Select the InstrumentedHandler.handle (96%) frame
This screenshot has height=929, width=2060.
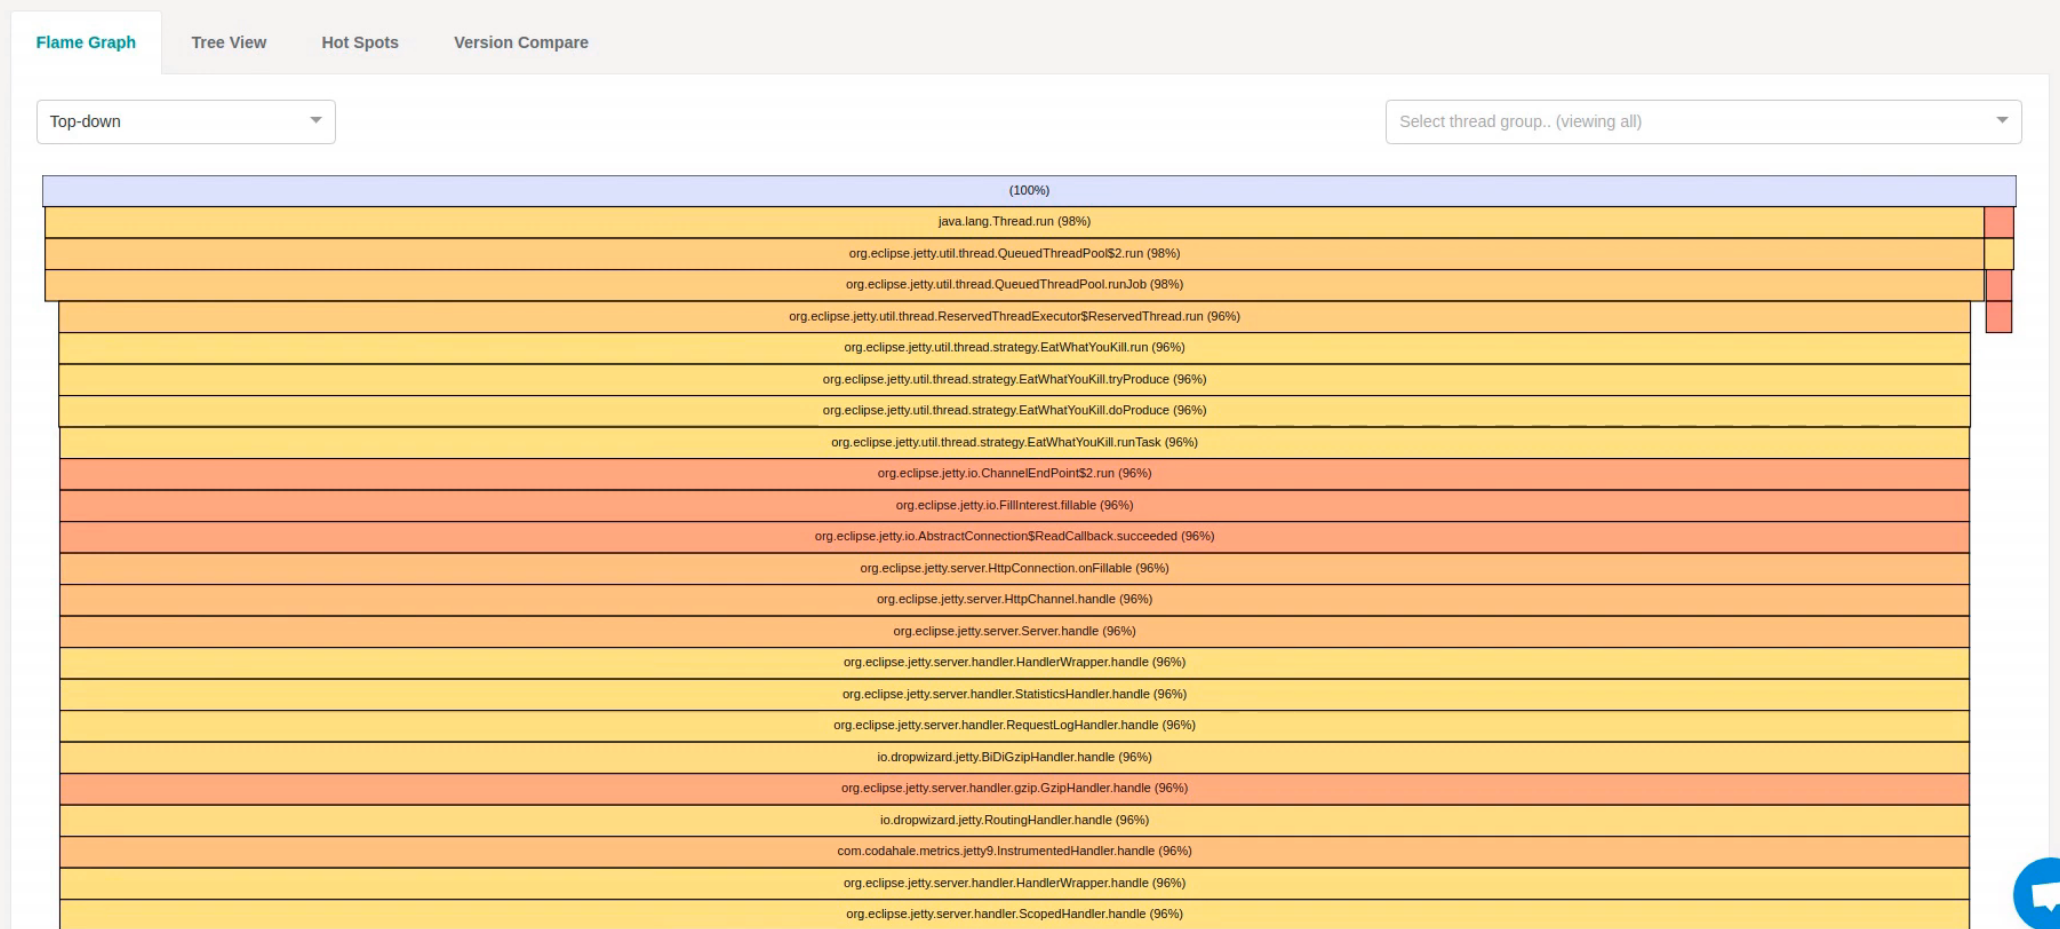(x=1014, y=852)
